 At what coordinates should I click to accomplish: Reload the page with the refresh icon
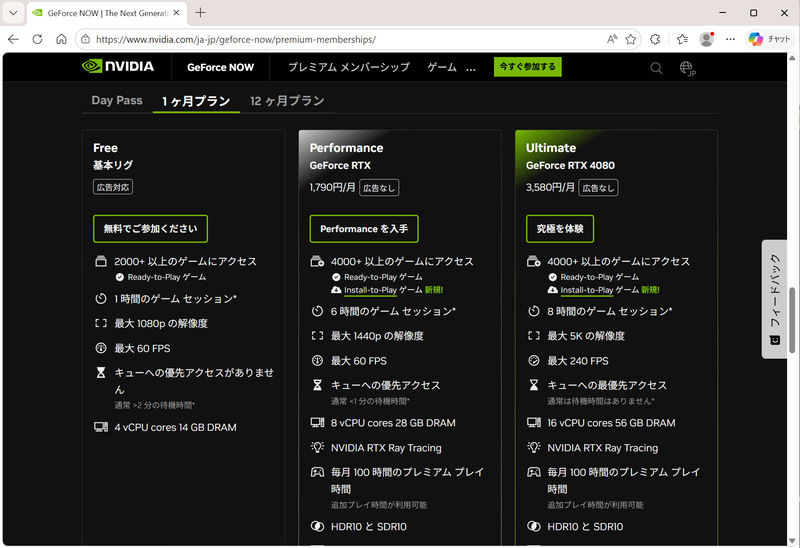tap(37, 39)
